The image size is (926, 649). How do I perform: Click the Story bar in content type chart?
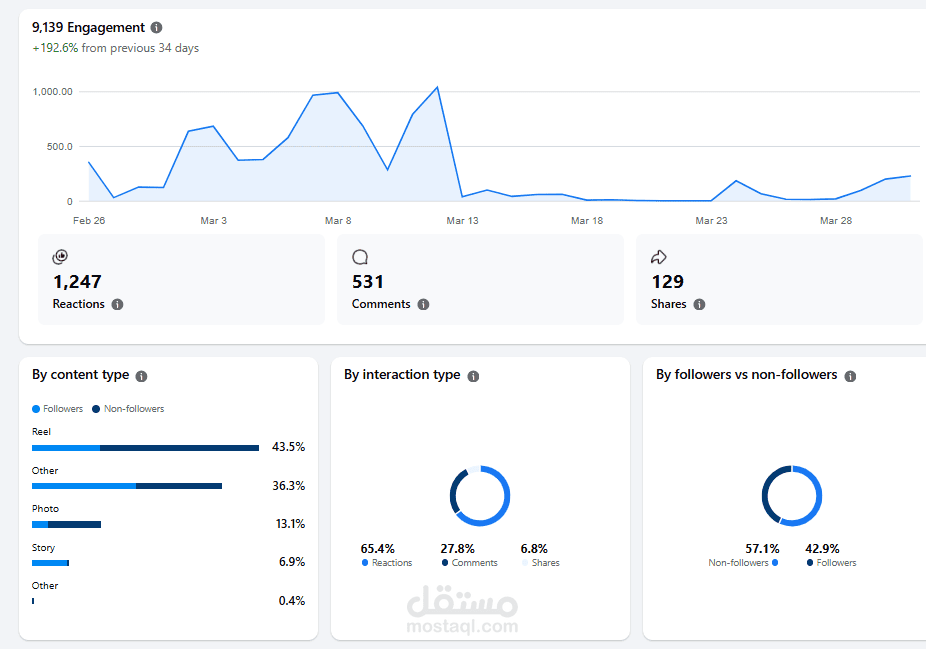tap(50, 563)
